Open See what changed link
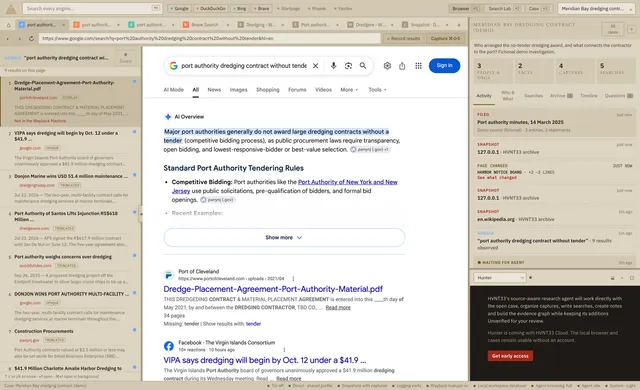640x390 pixels. point(497,177)
